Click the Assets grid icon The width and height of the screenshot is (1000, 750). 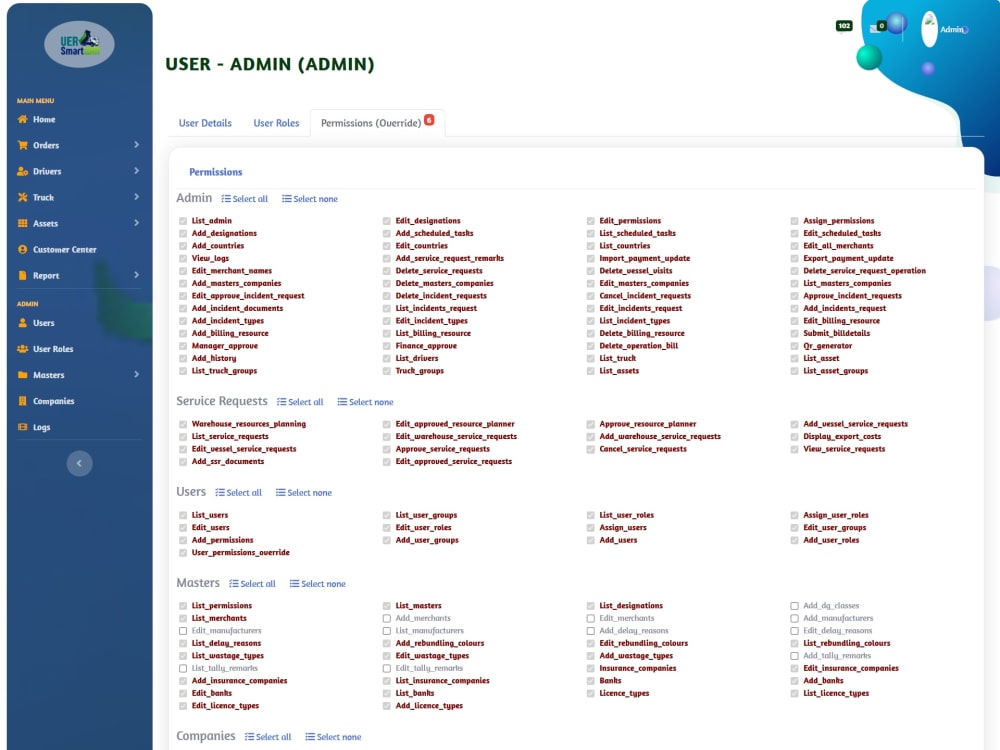pyautogui.click(x=23, y=223)
